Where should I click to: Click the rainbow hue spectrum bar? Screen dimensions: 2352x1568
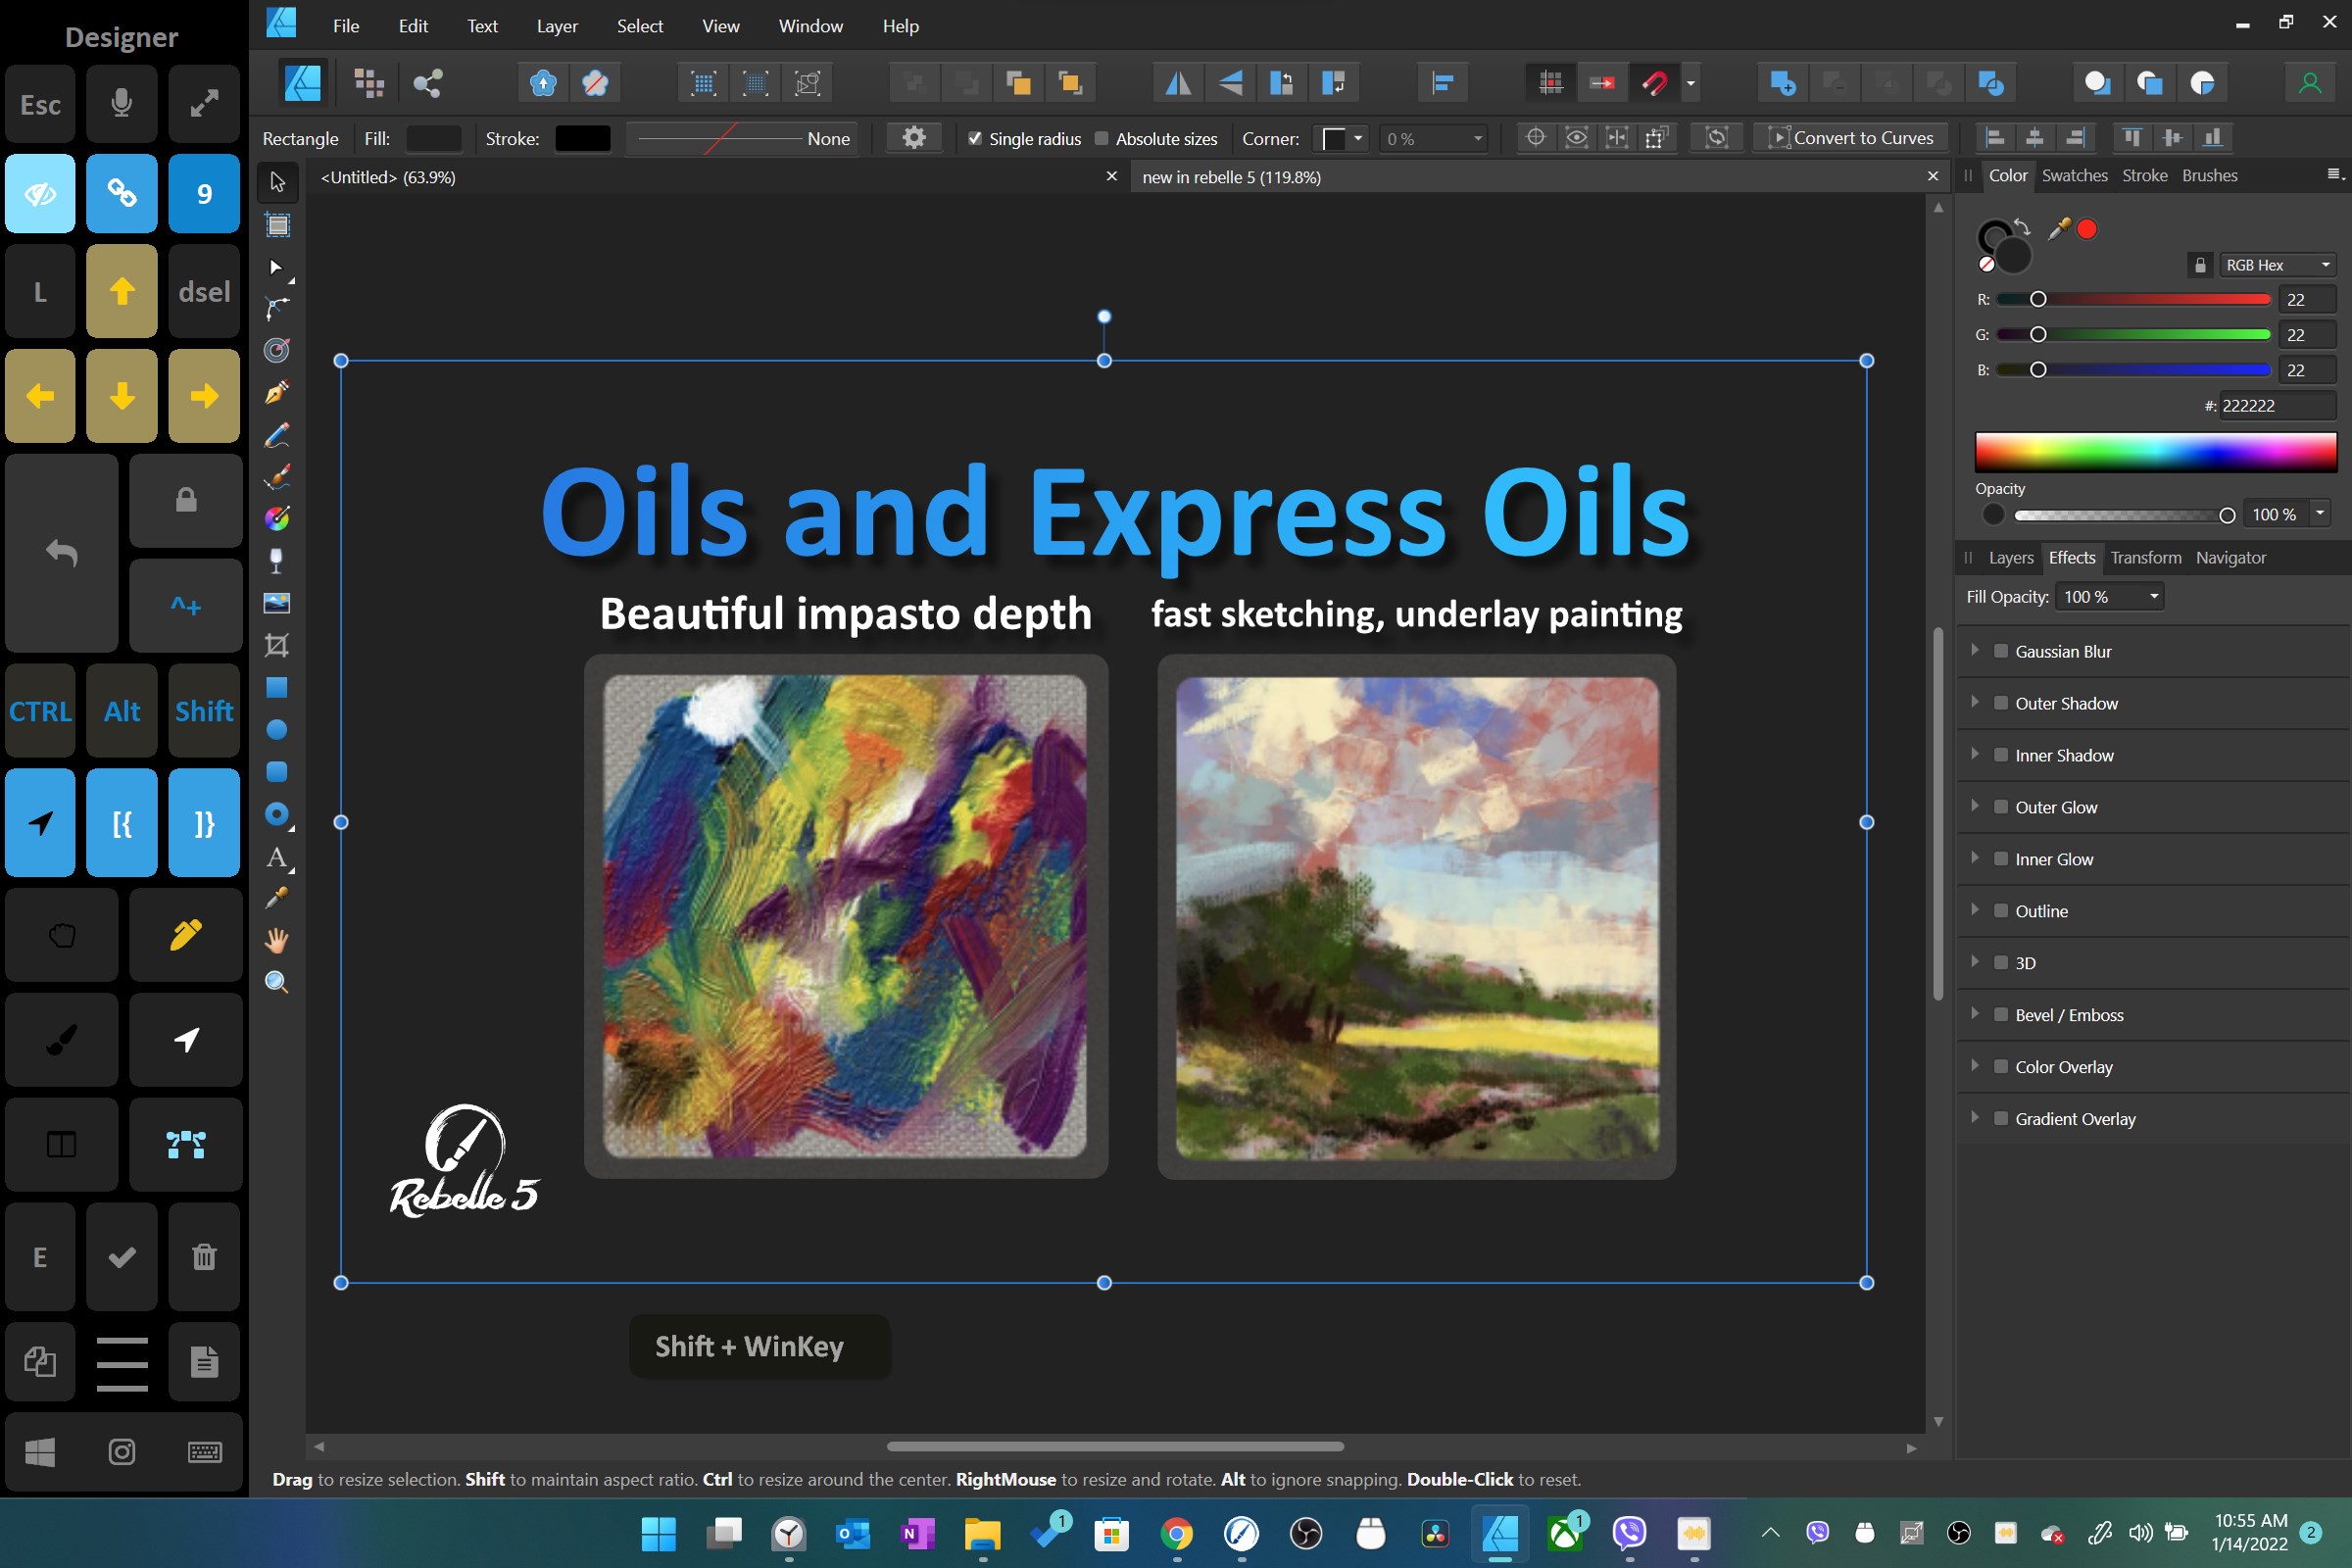coord(2155,452)
